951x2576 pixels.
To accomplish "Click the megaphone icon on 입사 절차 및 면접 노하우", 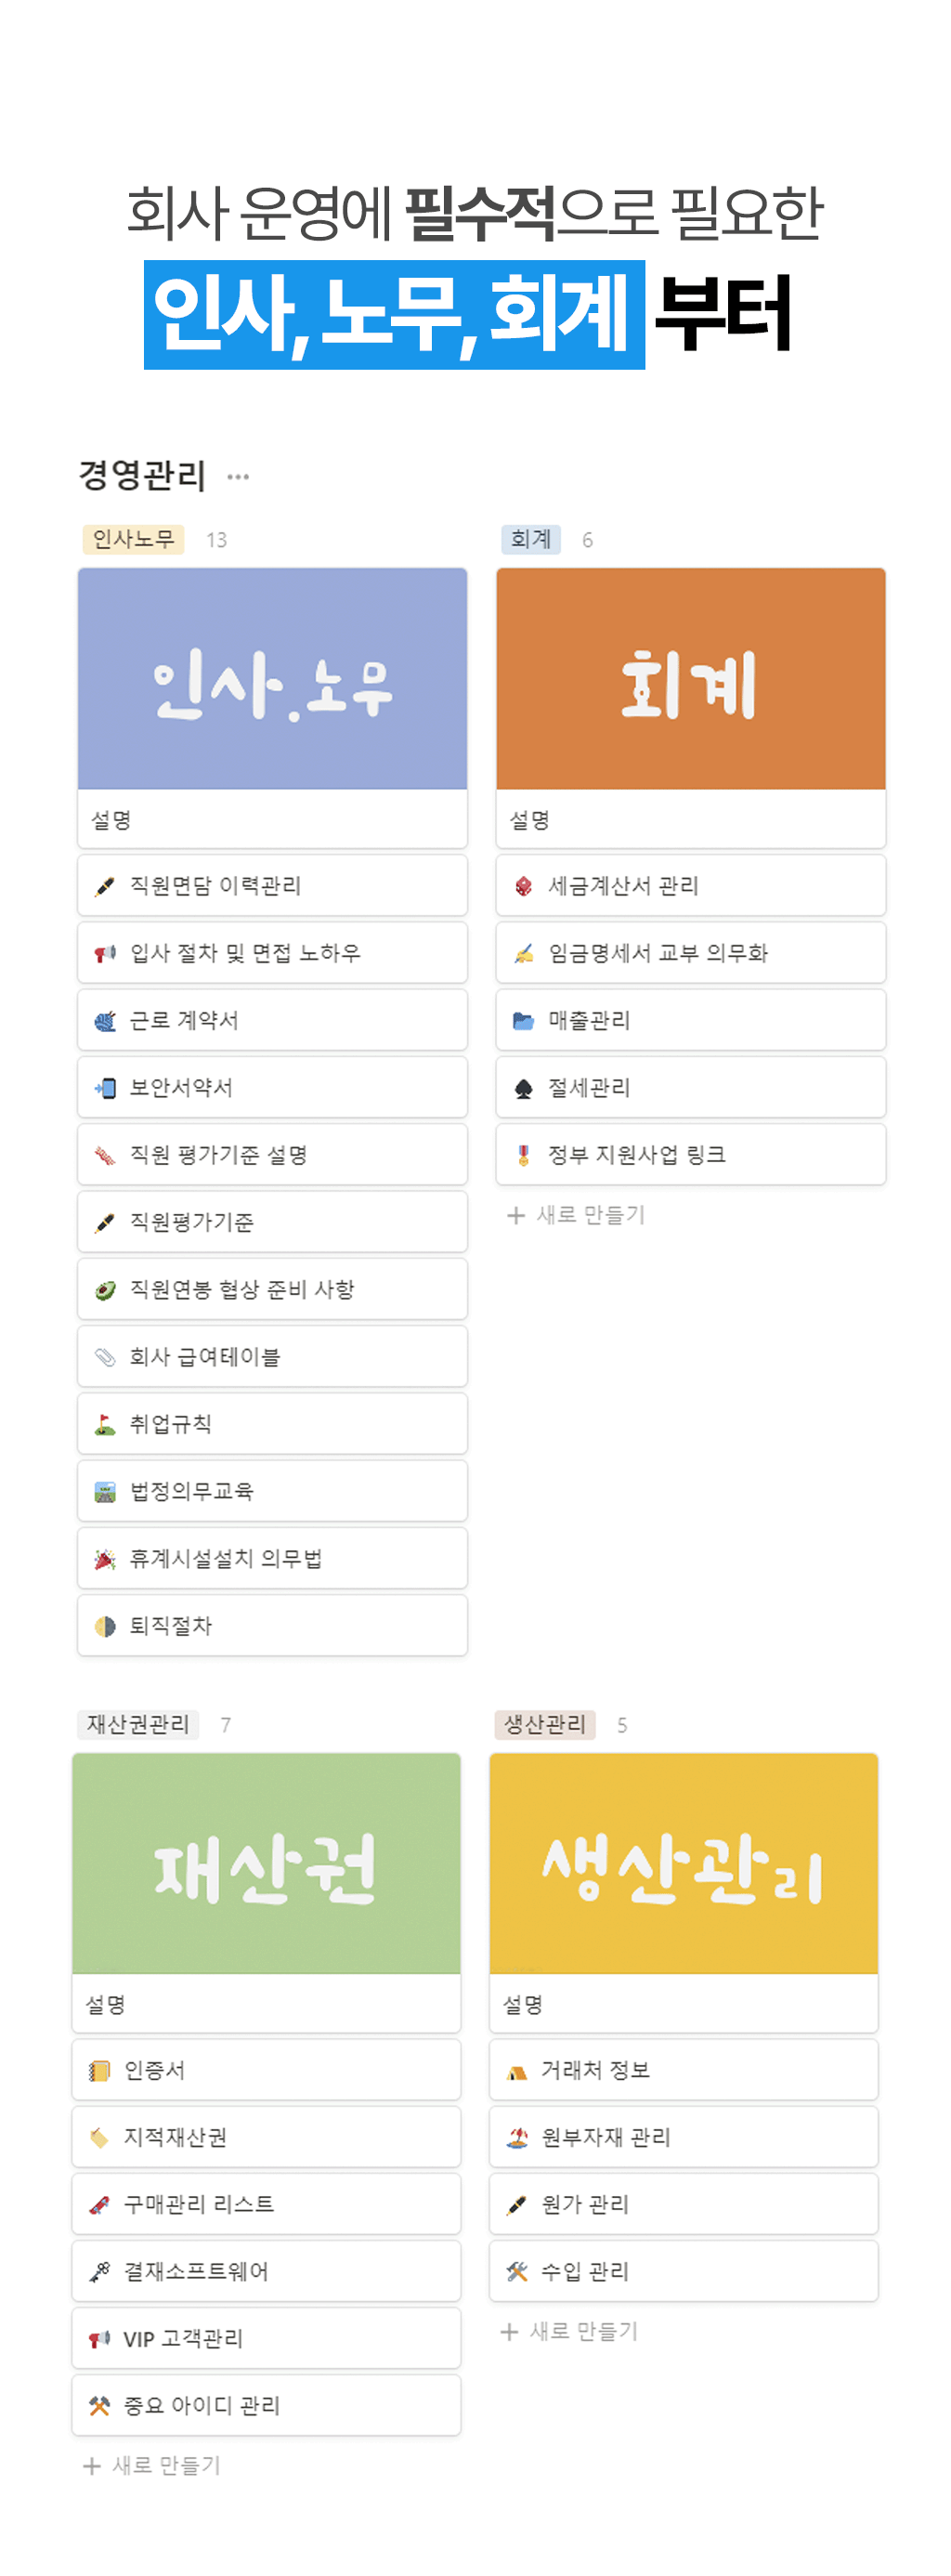I will (105, 953).
